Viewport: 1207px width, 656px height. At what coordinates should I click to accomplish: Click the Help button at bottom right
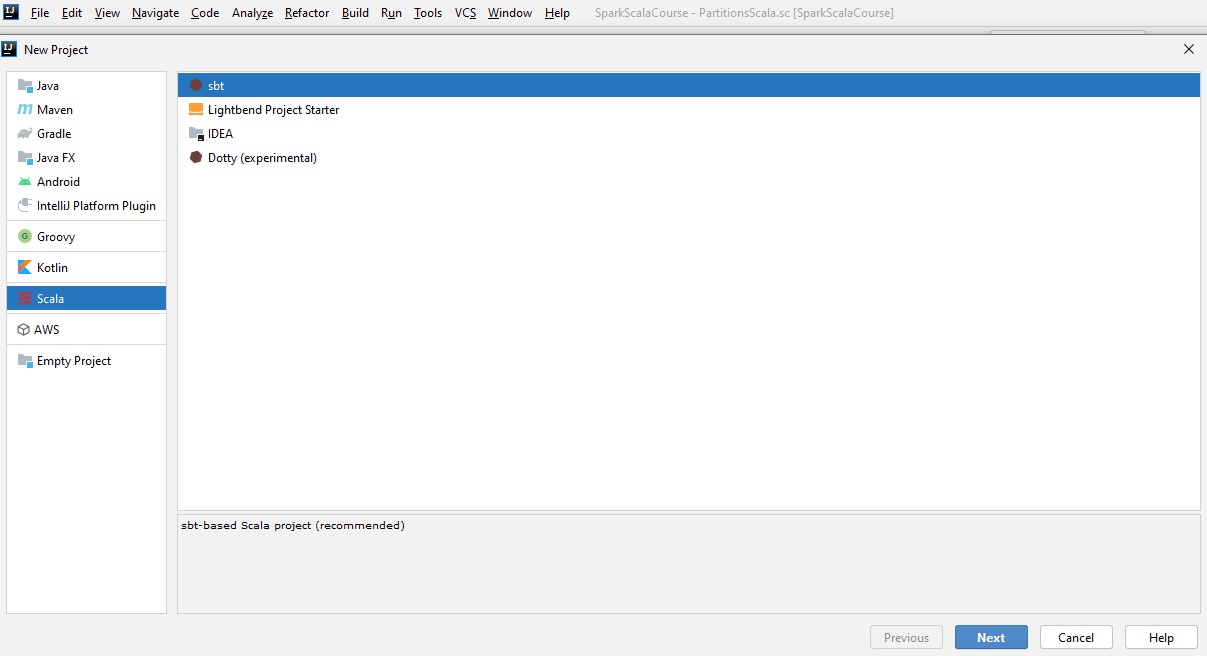tap(1161, 638)
